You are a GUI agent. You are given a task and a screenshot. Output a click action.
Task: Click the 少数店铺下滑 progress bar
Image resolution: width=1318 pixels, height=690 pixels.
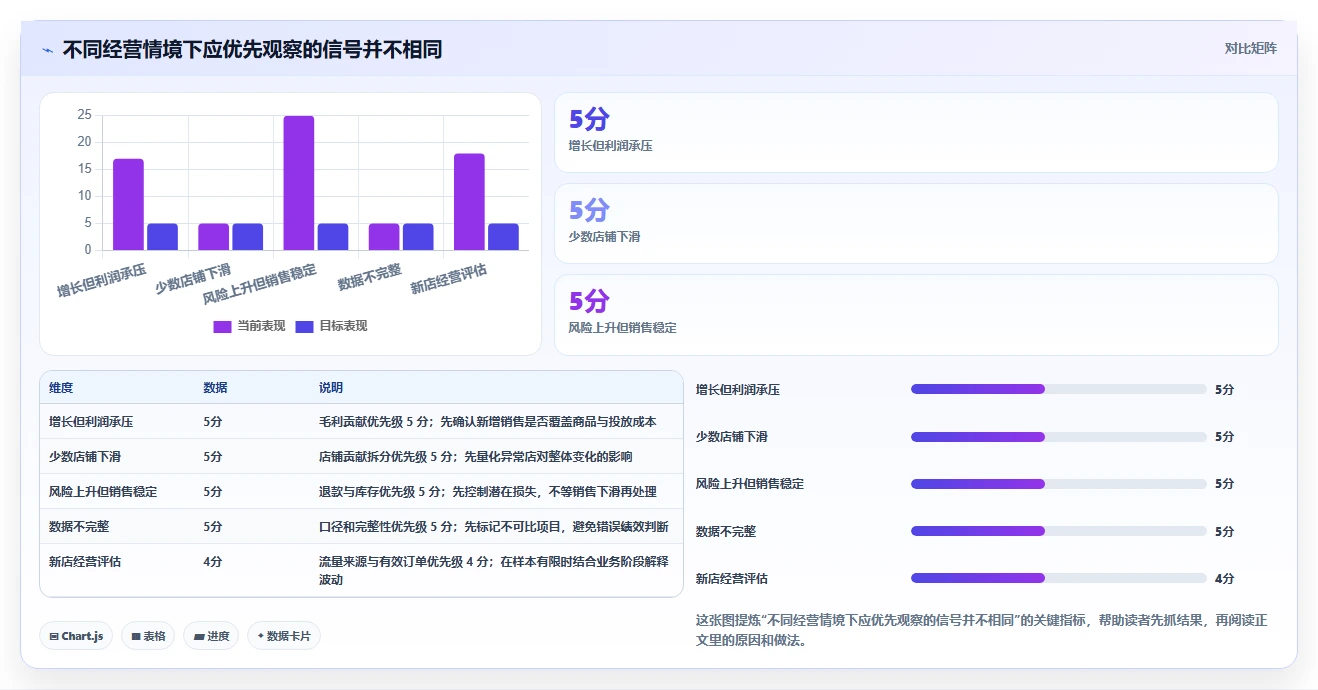tap(1058, 437)
